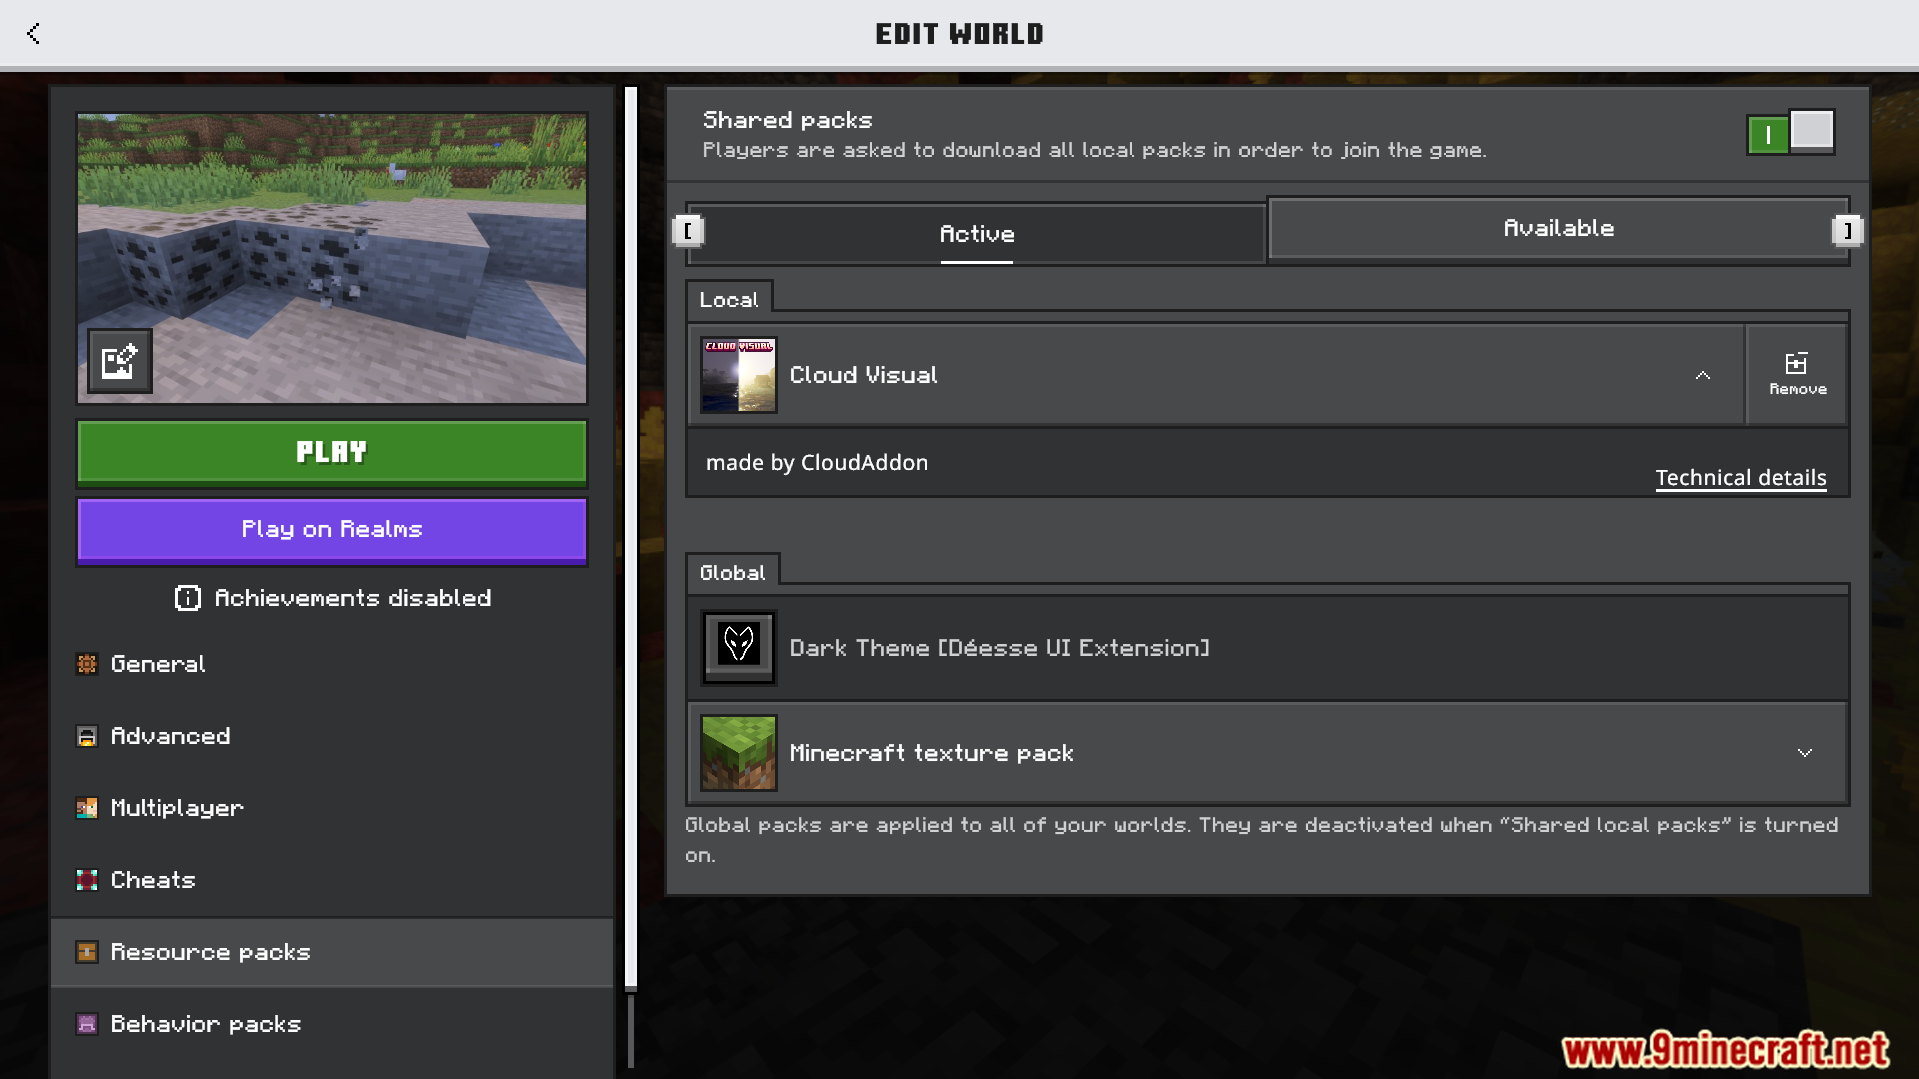Screen dimensions: 1919x1079
Task: Expand the Minecraft texture pack entry
Action: coord(1804,752)
